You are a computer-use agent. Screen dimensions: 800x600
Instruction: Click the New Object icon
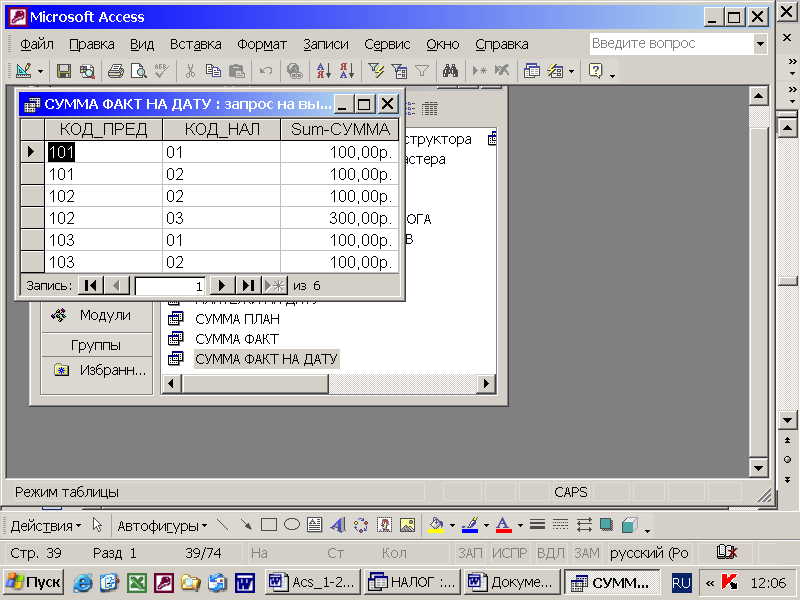(555, 71)
